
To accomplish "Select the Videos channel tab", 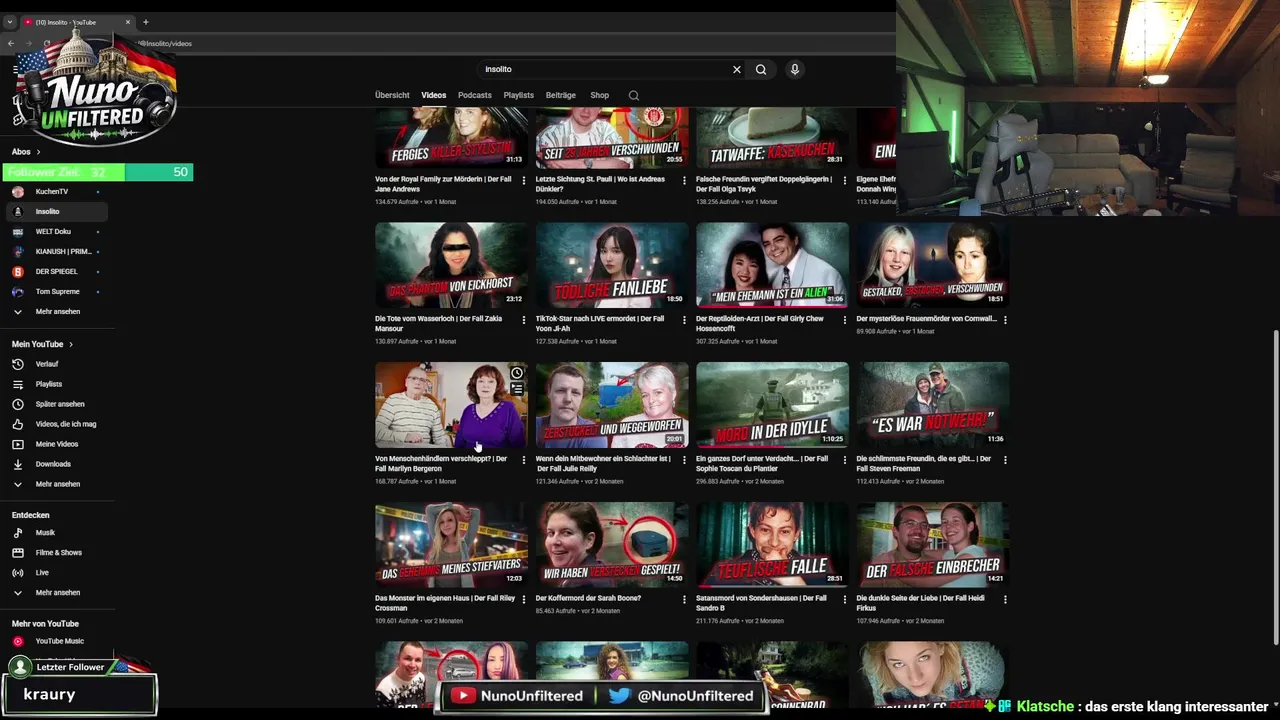I will pos(433,95).
